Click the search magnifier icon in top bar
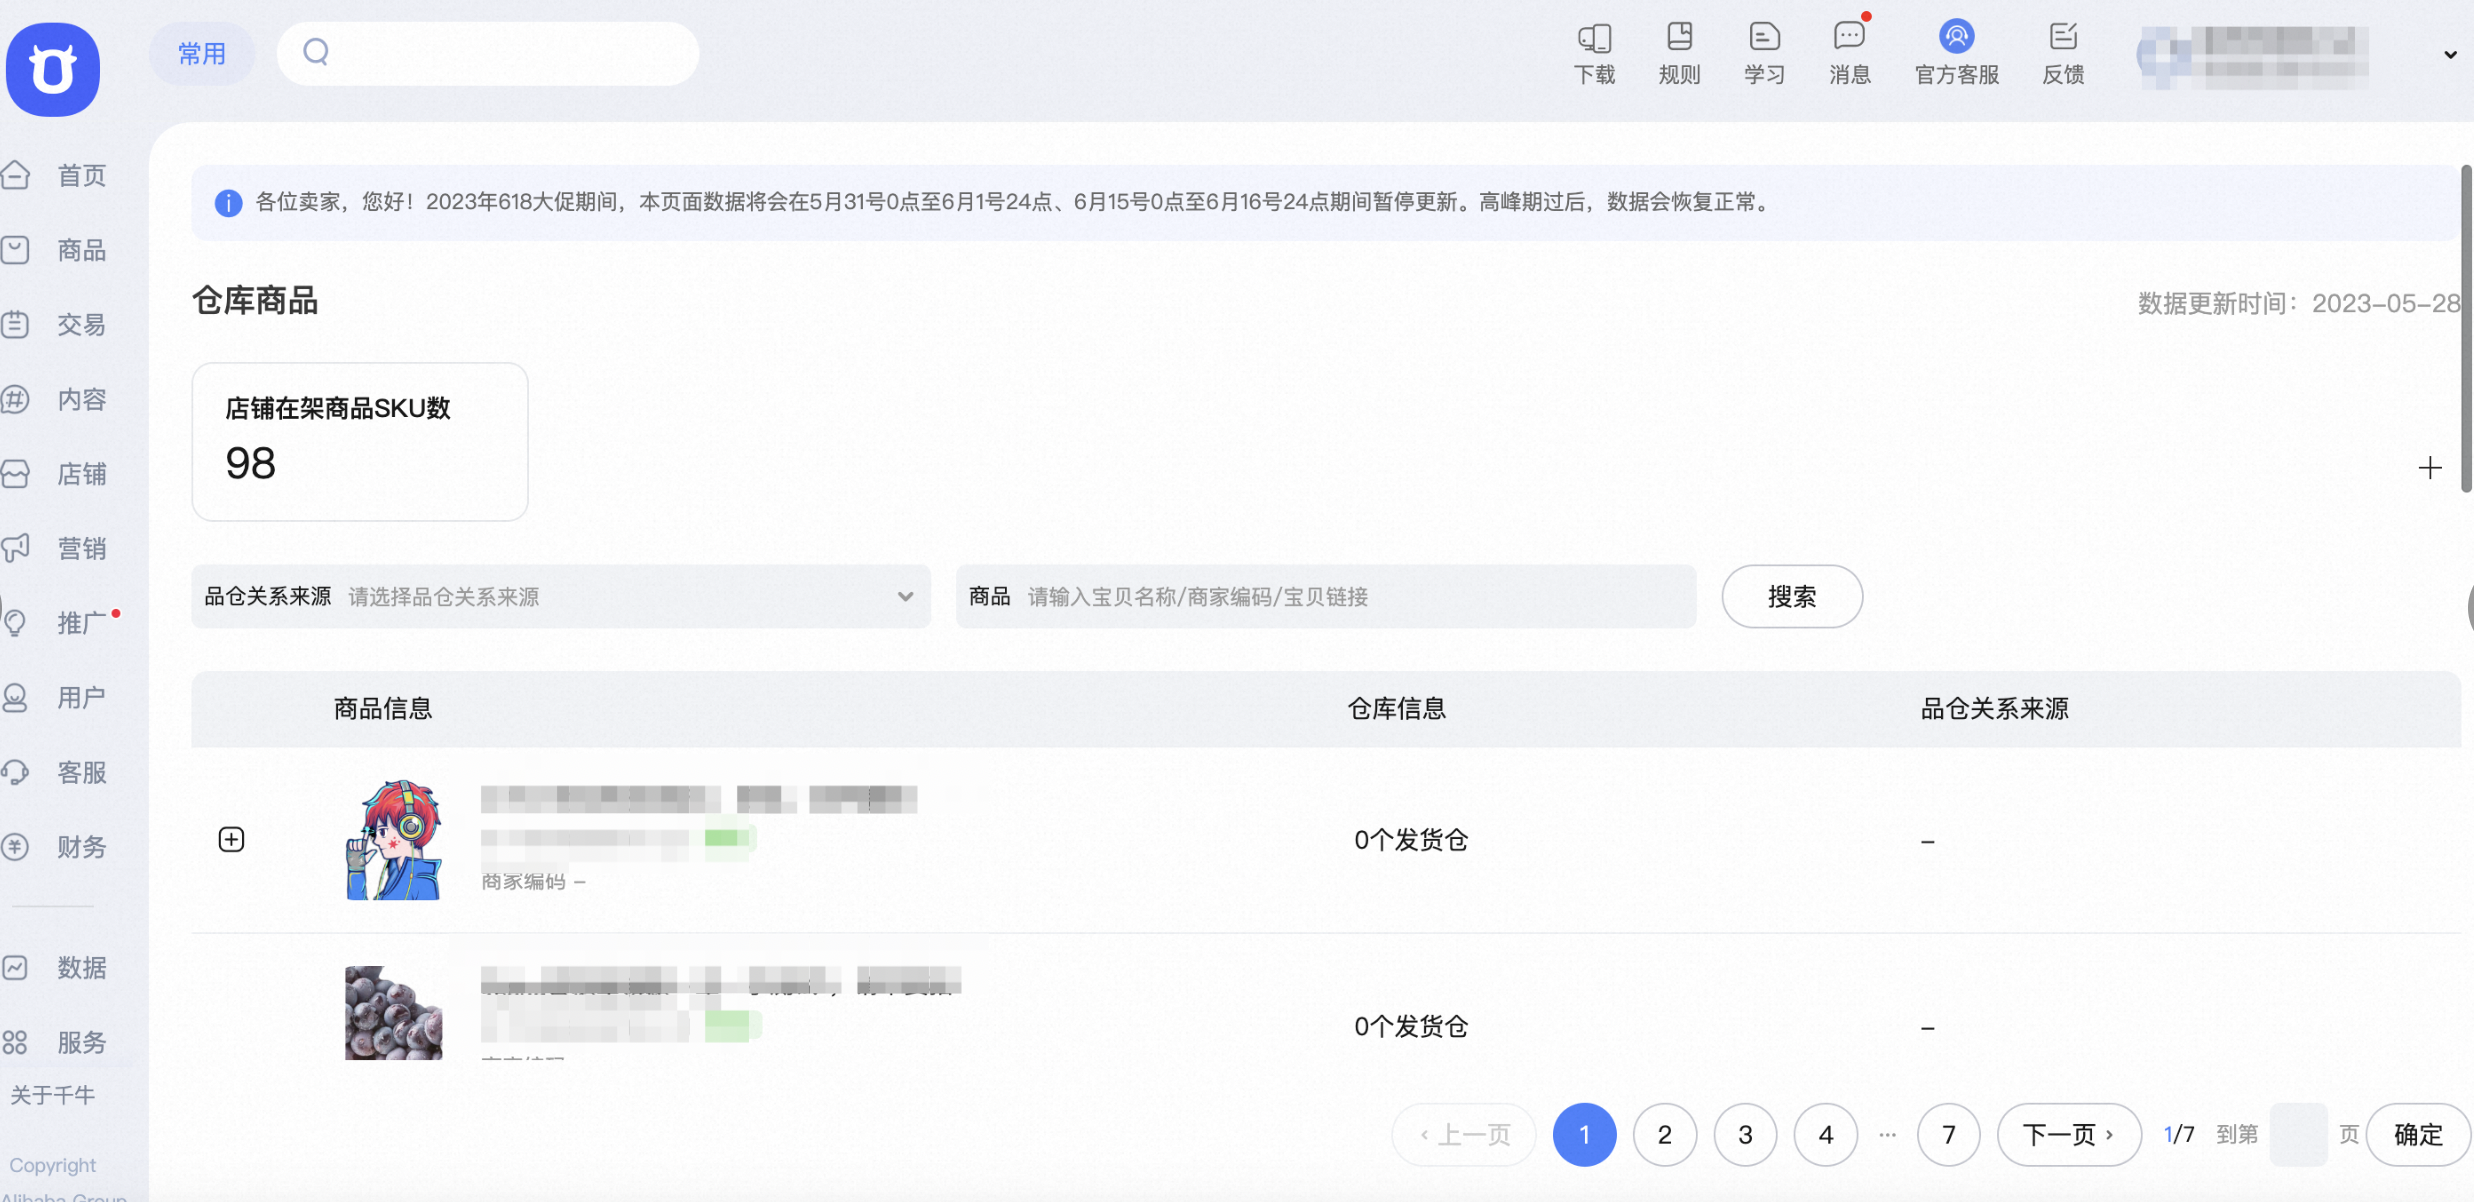The height and width of the screenshot is (1202, 2474). pos(316,52)
